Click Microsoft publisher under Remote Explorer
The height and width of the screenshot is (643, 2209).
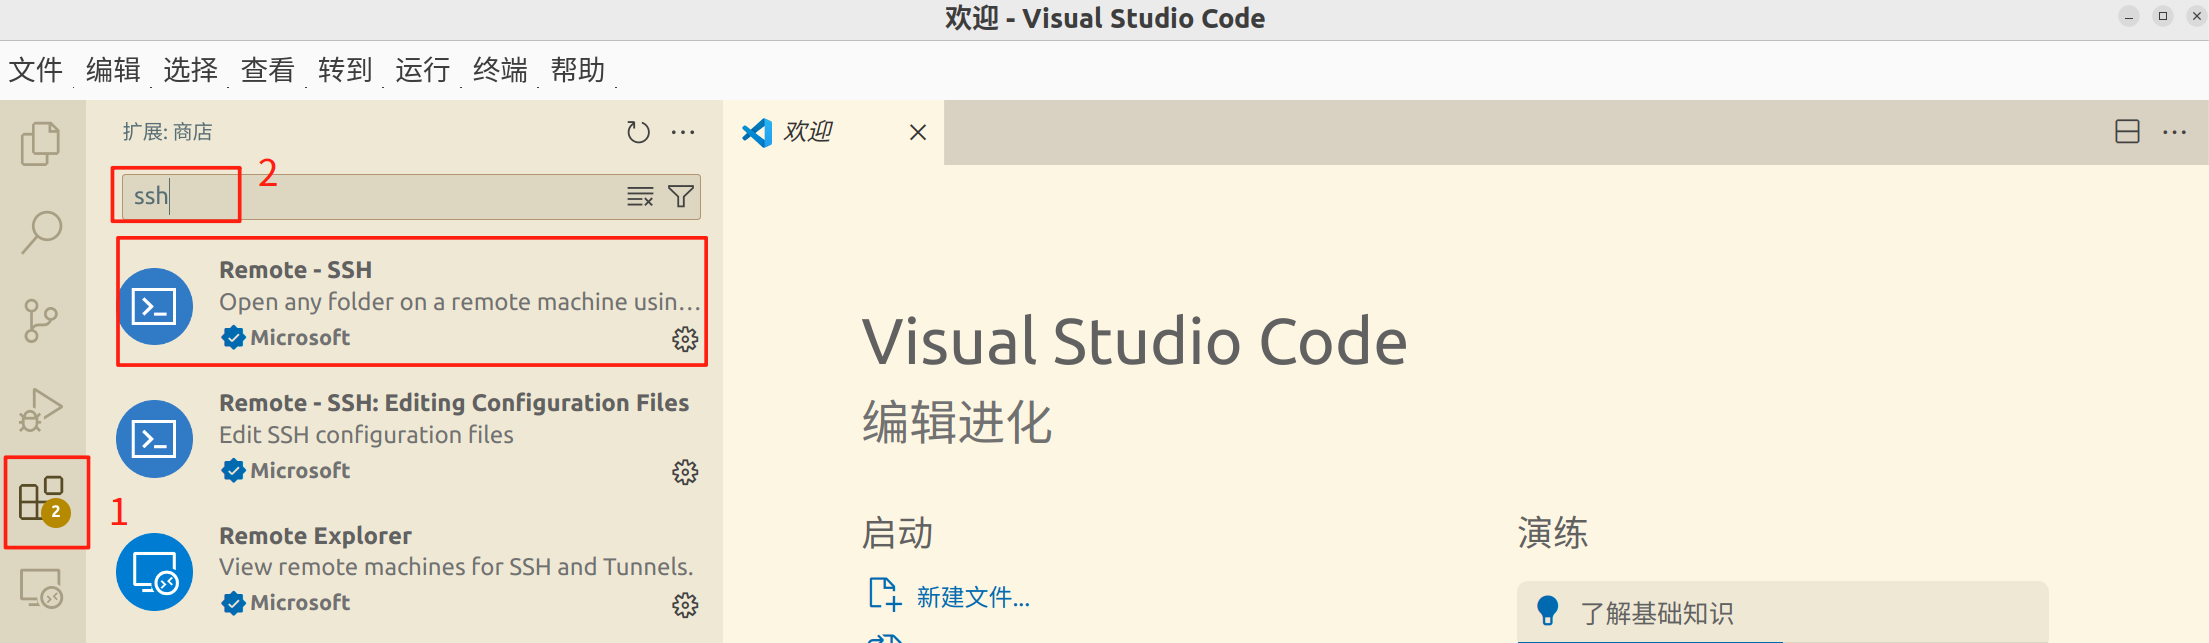point(300,603)
